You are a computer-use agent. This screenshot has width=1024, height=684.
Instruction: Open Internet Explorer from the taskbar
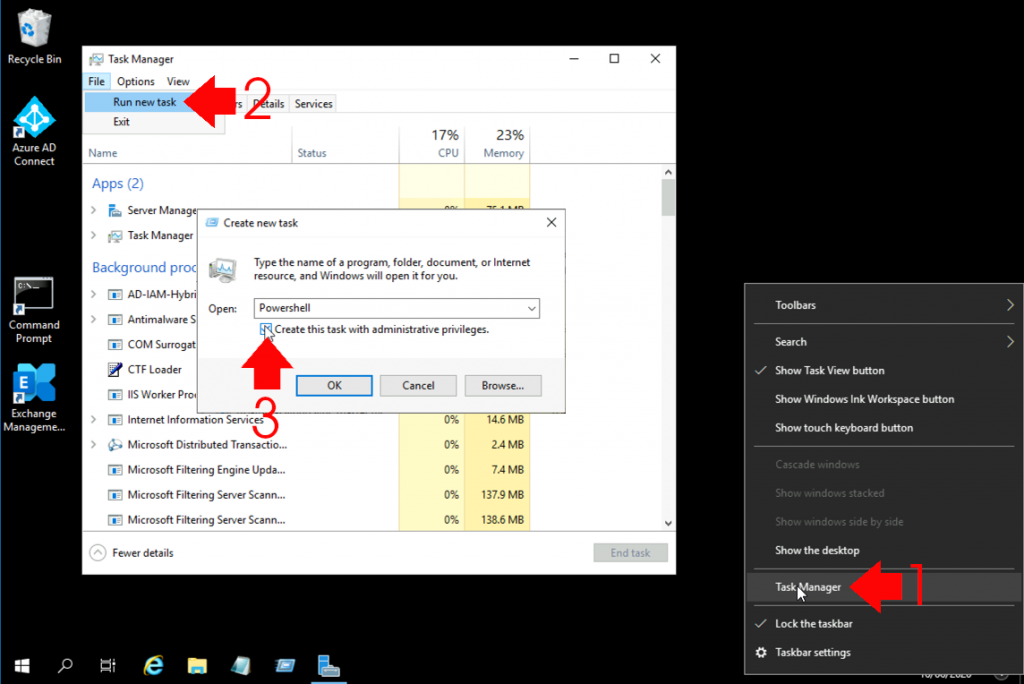point(153,665)
